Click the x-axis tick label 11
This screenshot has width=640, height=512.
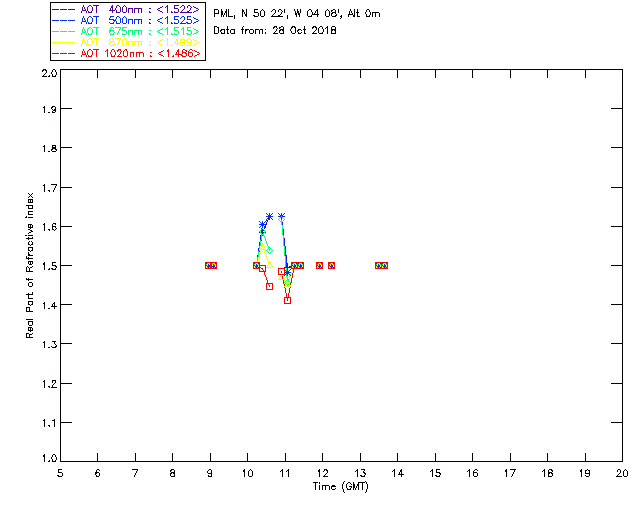click(285, 473)
